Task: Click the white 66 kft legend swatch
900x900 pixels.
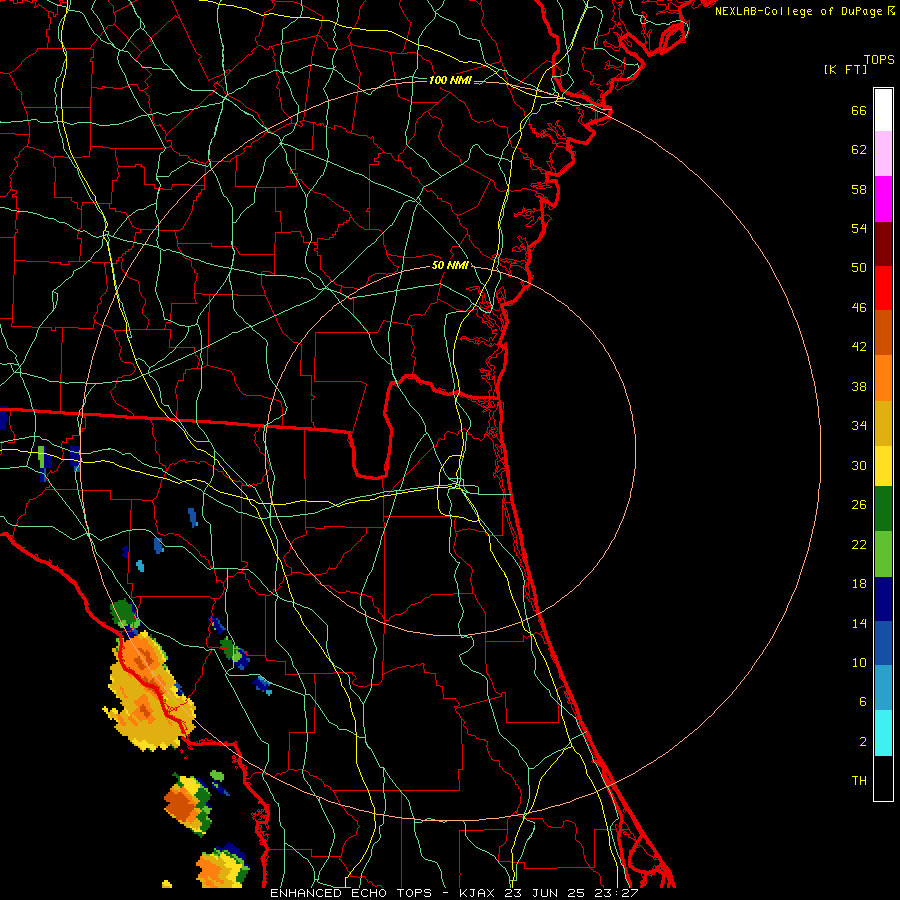Action: point(883,110)
